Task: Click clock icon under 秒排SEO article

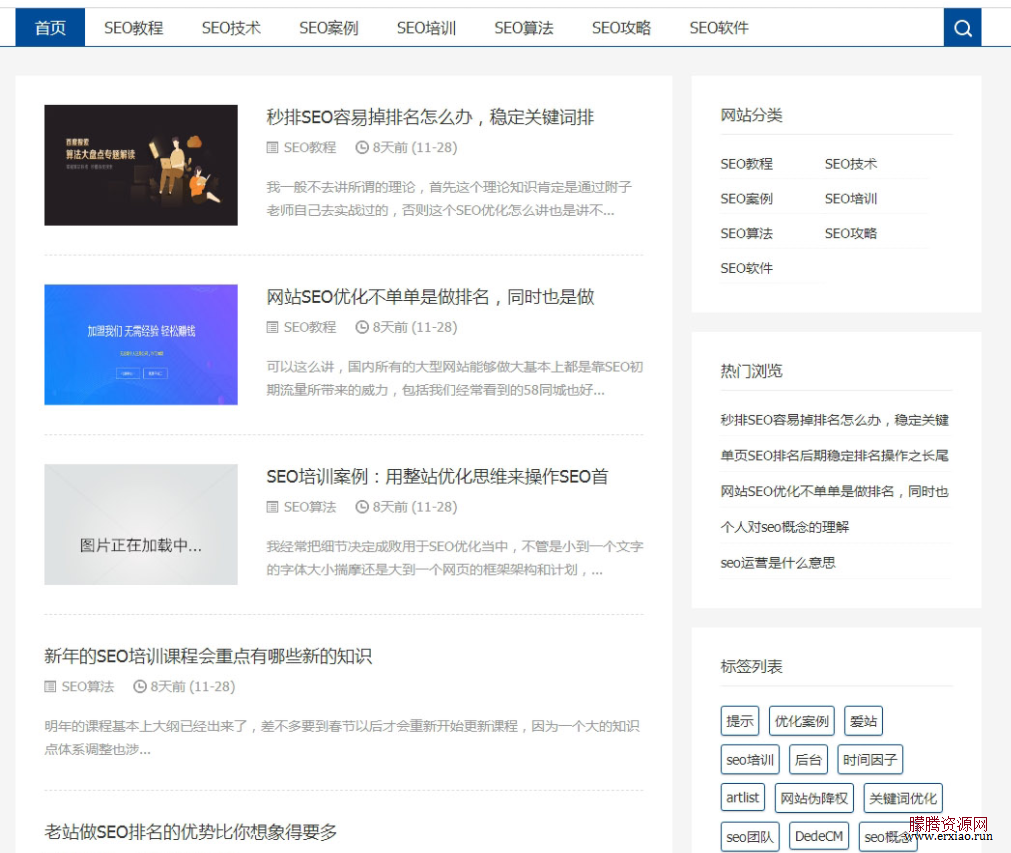Action: (362, 148)
